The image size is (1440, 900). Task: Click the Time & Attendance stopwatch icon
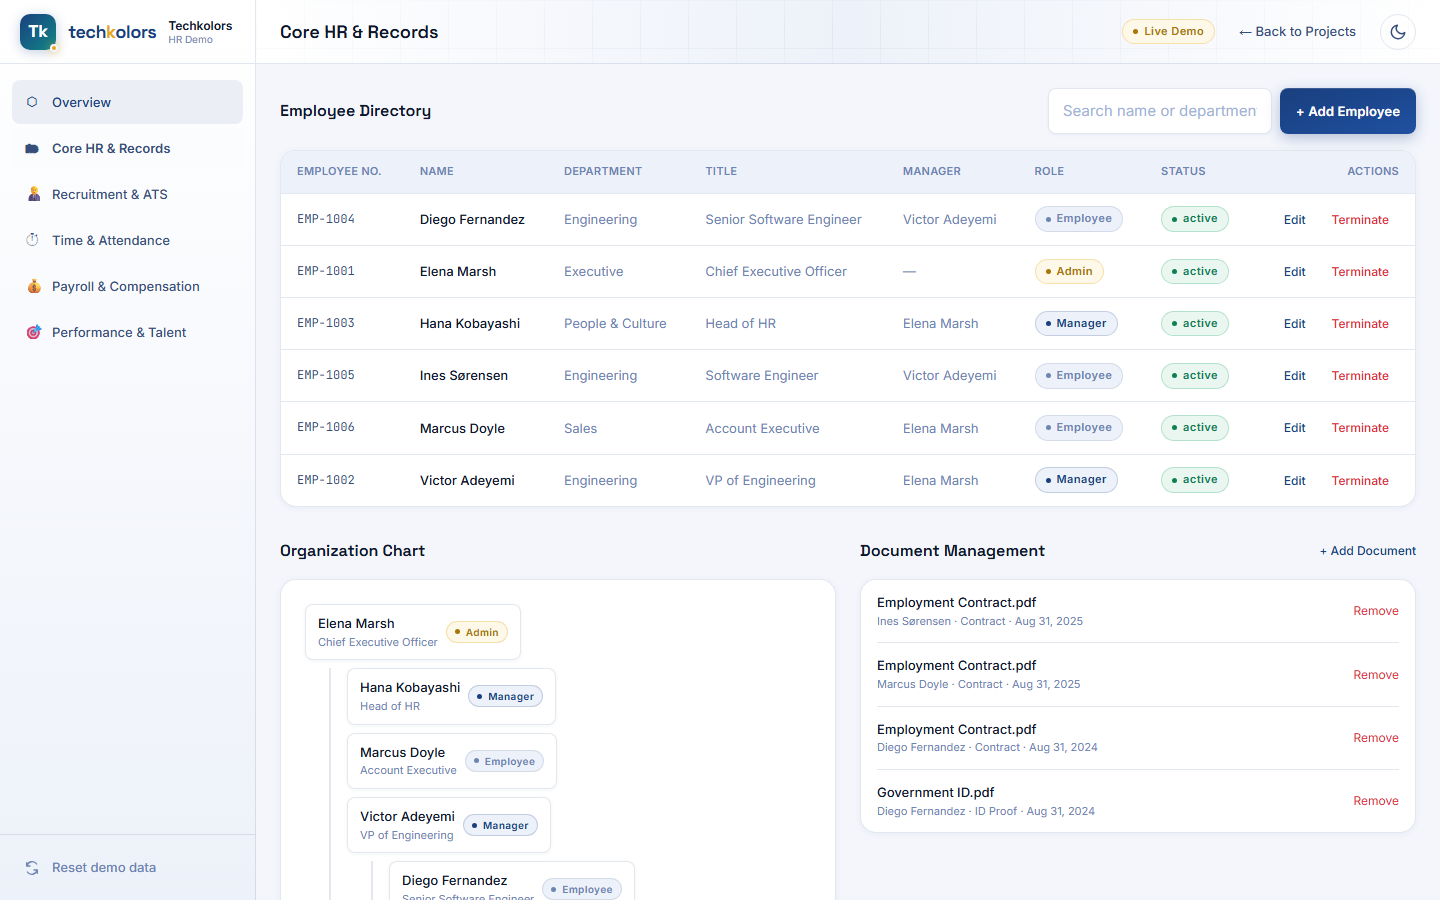point(32,240)
